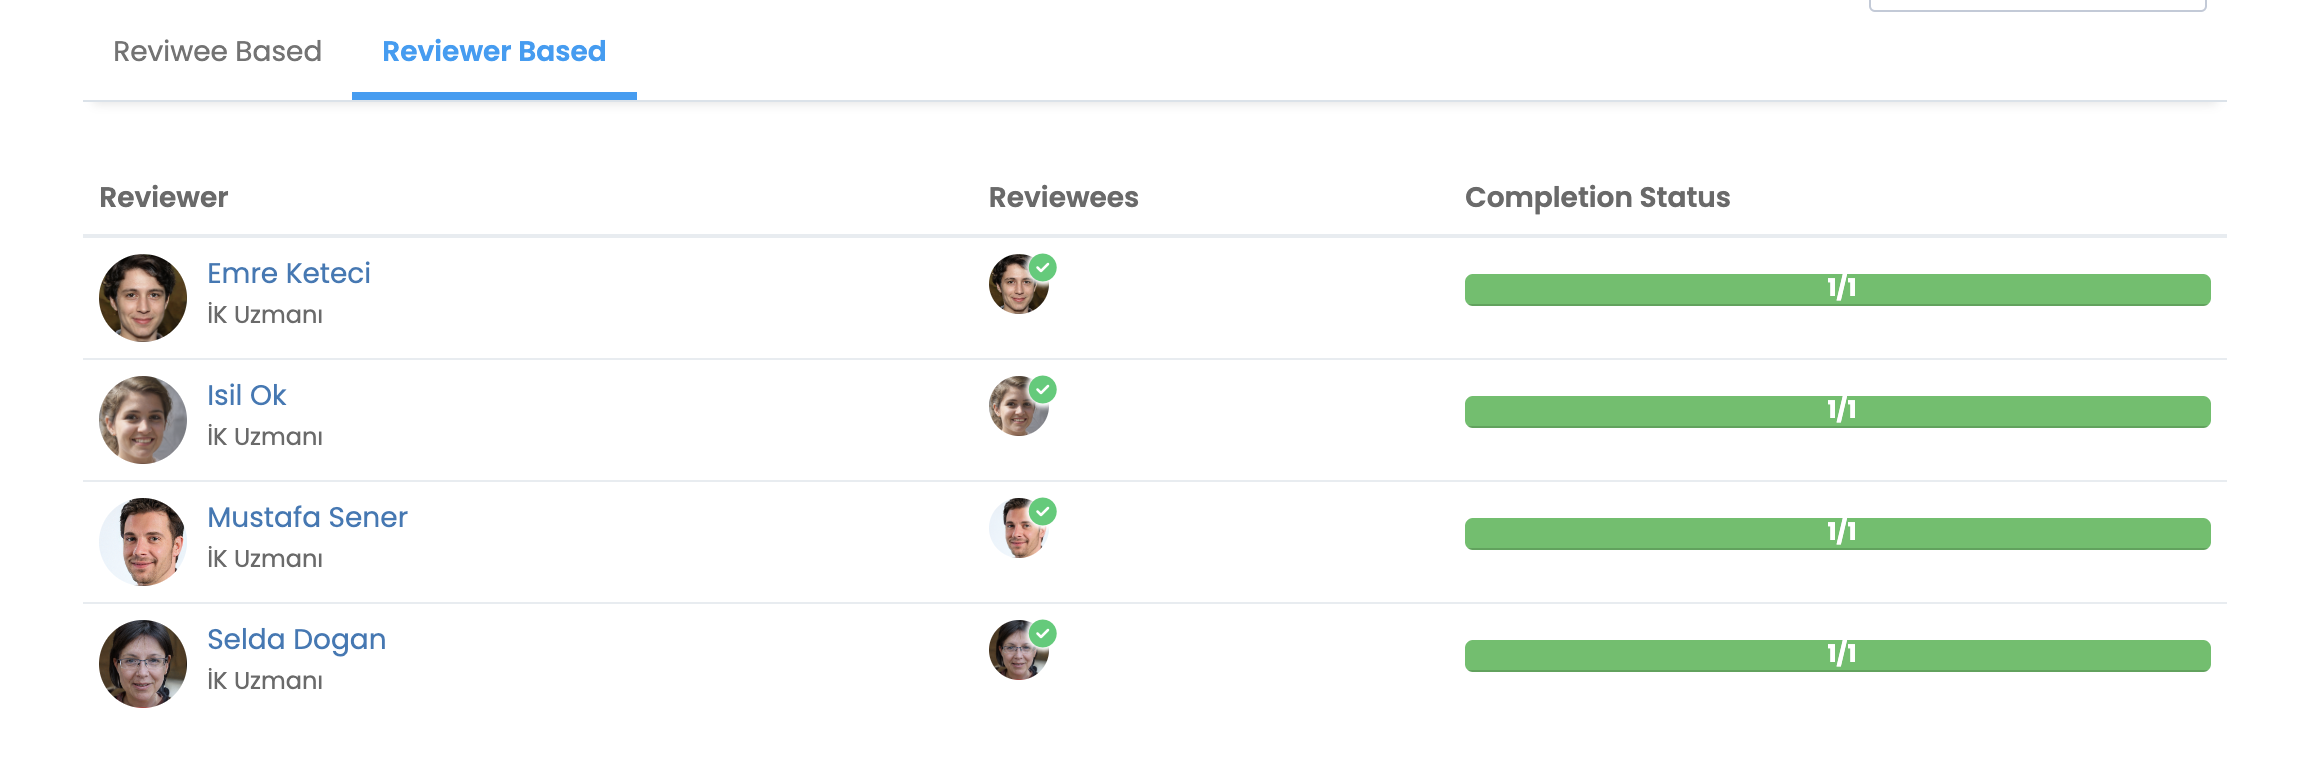Click the Mustafa Sener name link
This screenshot has height=772, width=2308.
(307, 517)
